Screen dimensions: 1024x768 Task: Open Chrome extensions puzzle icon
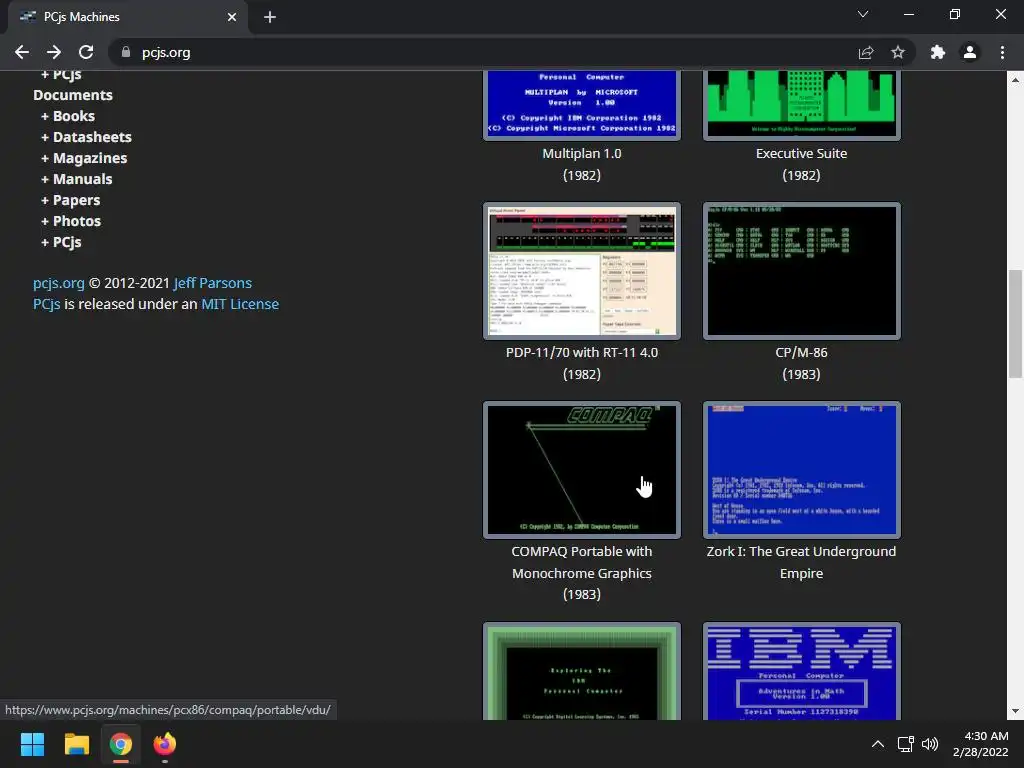[x=938, y=52]
